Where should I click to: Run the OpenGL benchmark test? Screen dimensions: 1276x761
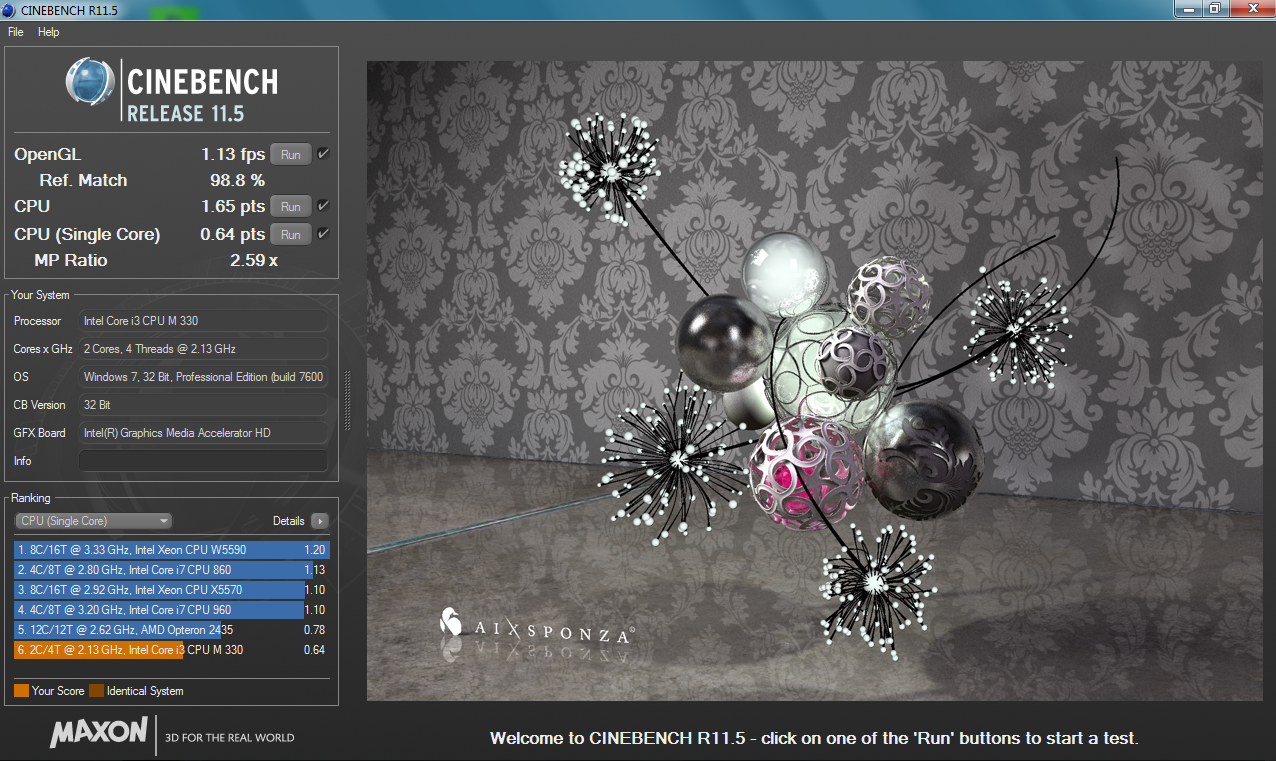pos(291,155)
